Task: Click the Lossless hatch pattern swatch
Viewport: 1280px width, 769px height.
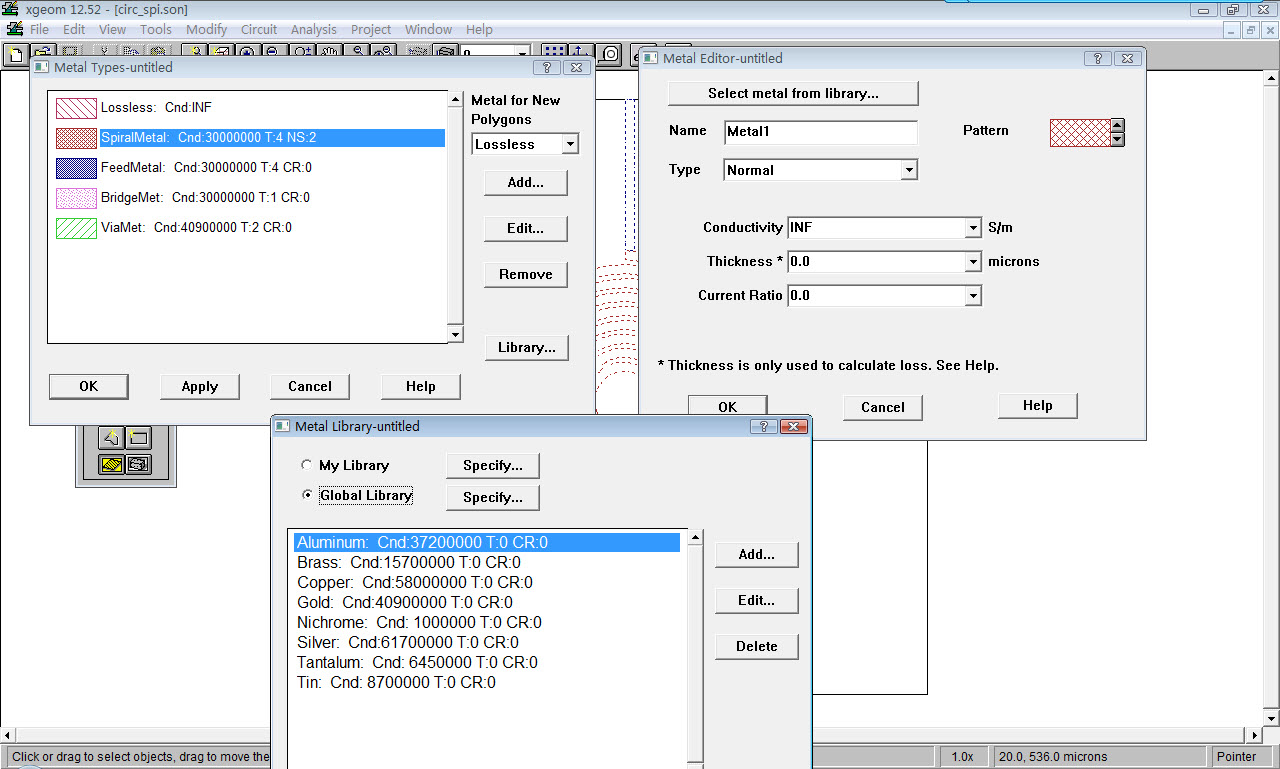Action: (x=76, y=108)
